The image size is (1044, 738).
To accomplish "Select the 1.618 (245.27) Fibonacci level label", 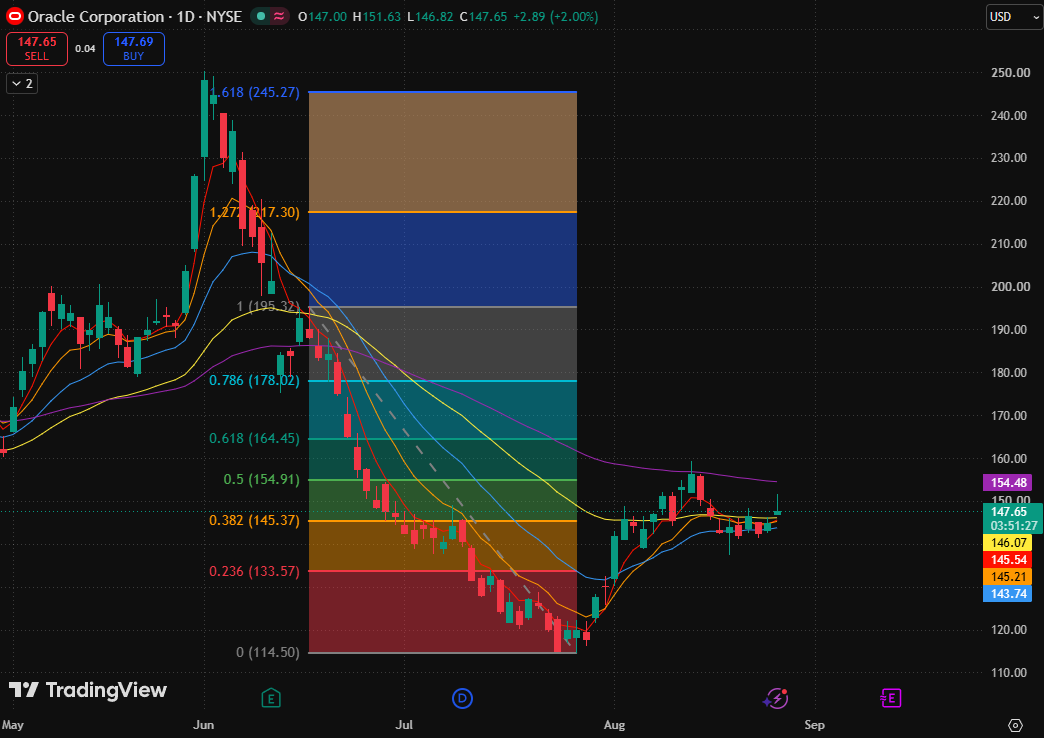I will coord(254,93).
